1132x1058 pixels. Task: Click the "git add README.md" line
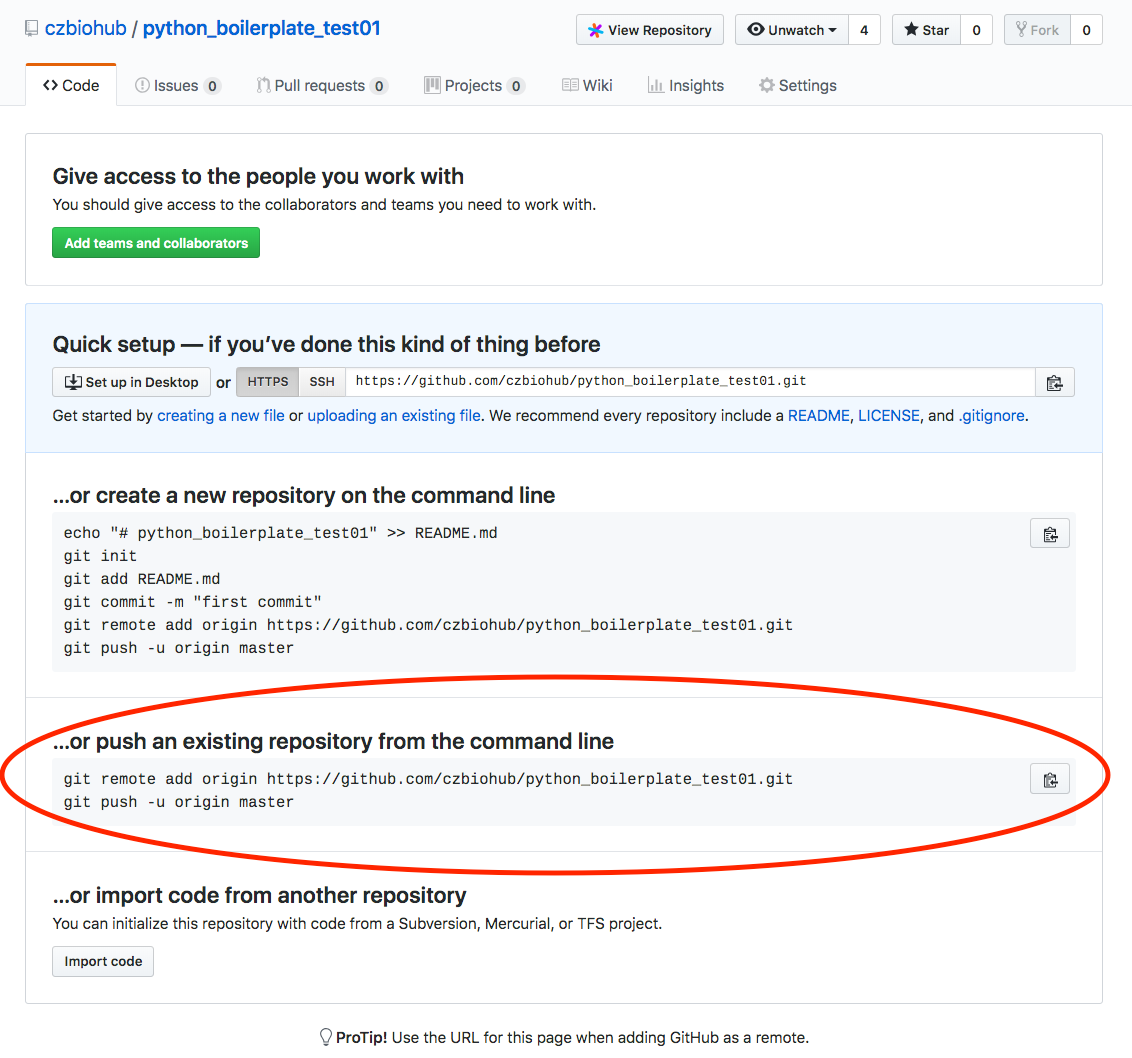(142, 579)
